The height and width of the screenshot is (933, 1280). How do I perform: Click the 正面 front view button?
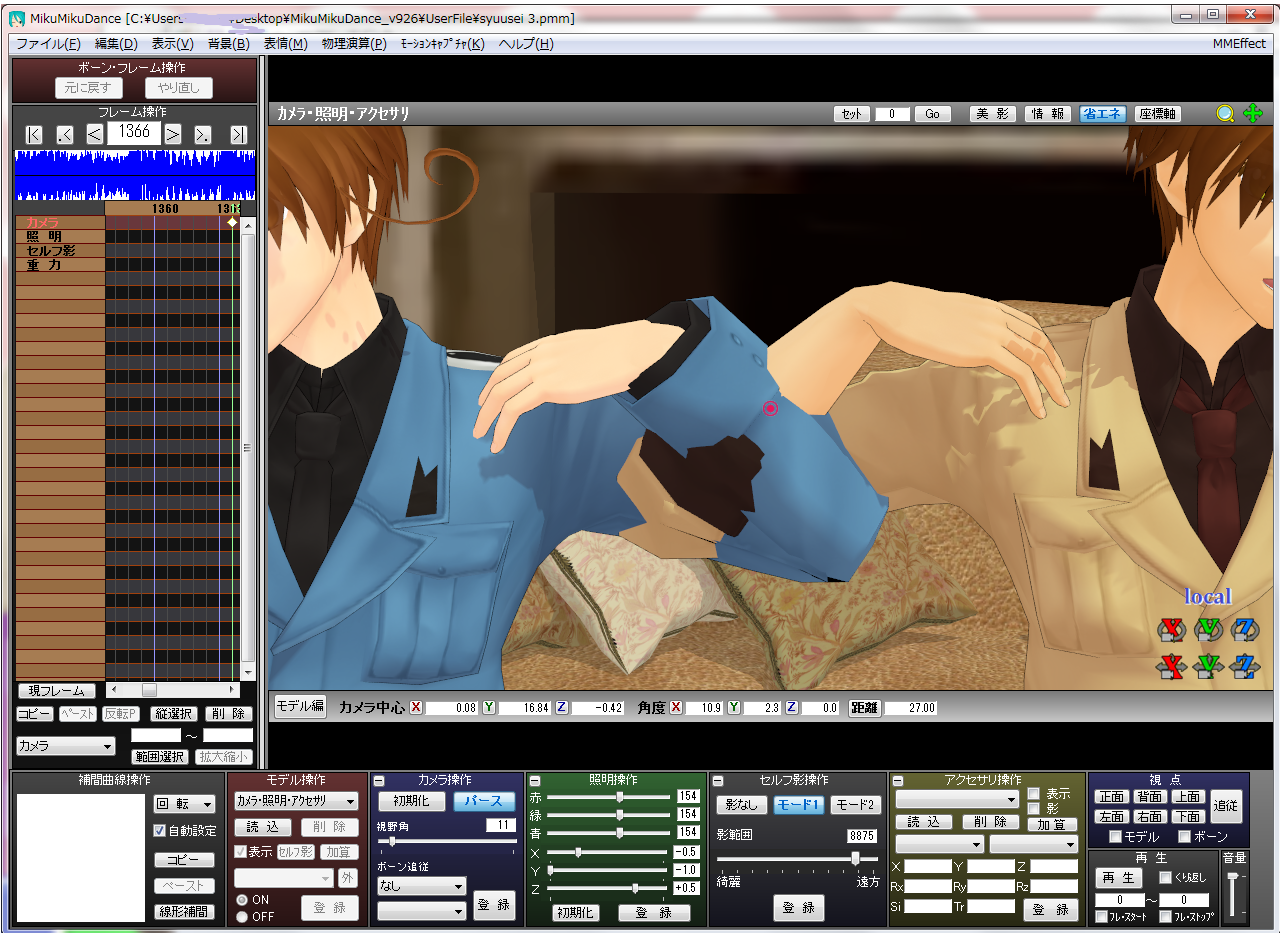coord(1112,797)
